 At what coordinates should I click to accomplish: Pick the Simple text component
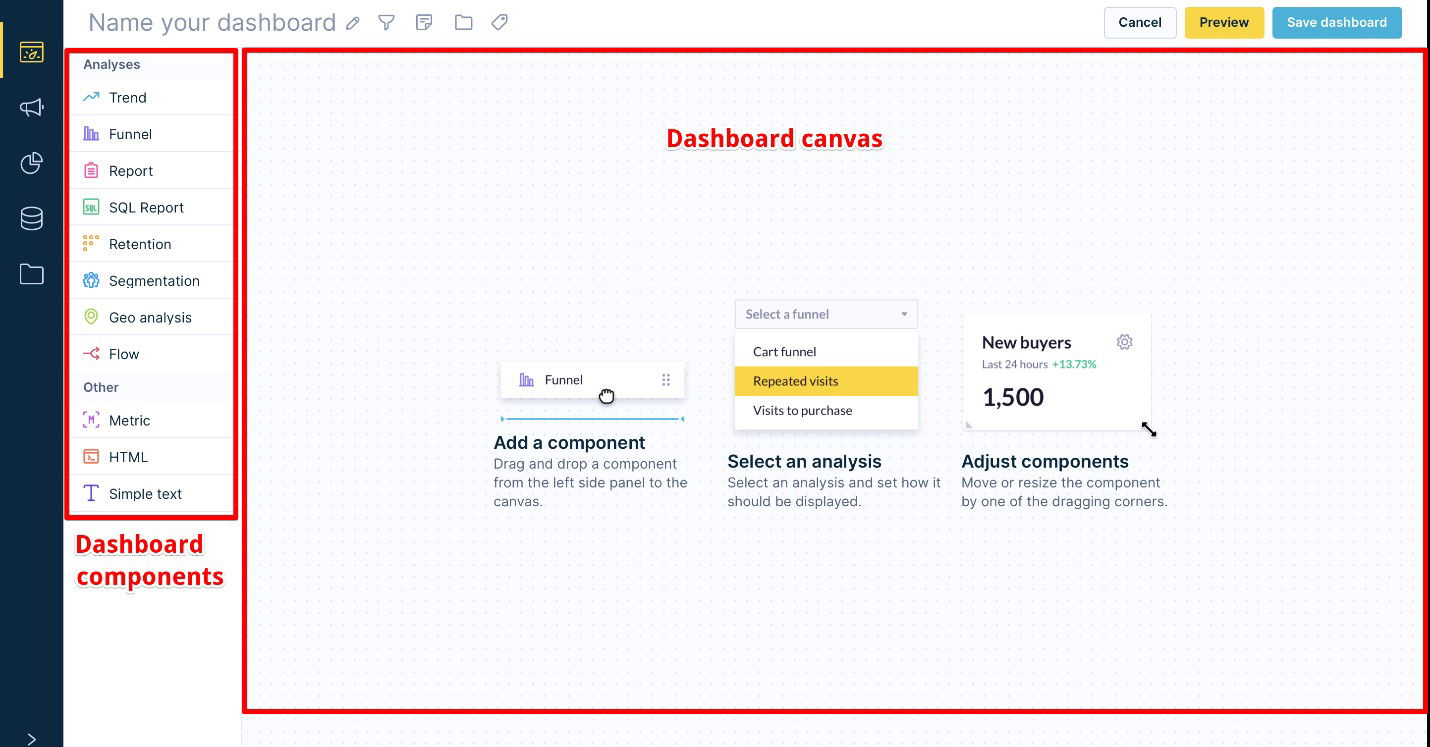coord(145,493)
